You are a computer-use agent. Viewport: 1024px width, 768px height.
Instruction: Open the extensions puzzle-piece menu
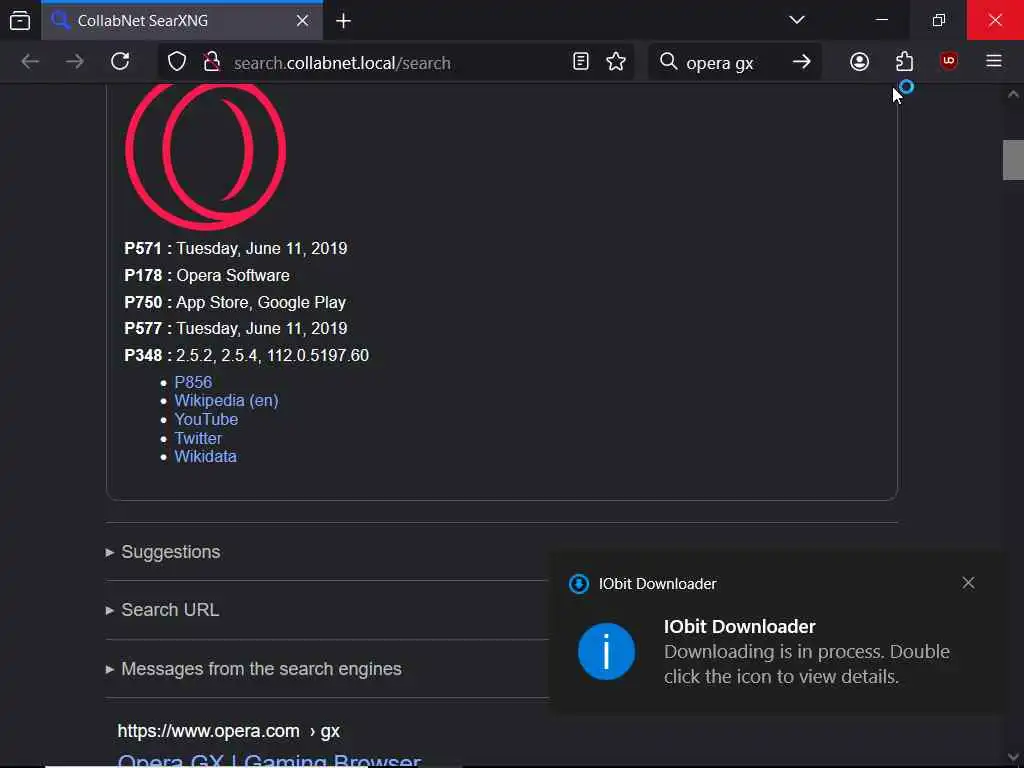(904, 62)
